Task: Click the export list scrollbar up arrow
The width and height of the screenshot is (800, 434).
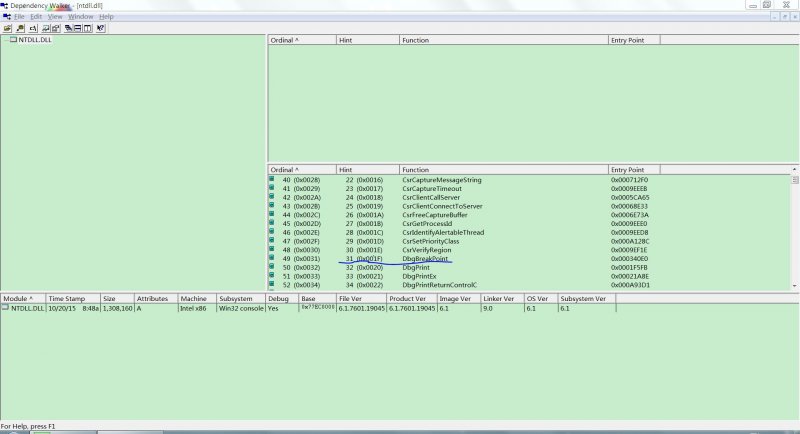Action: point(795,169)
